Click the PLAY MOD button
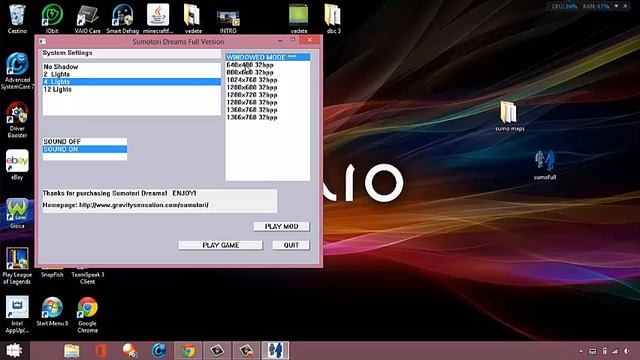This screenshot has height=360, width=640. [x=282, y=227]
